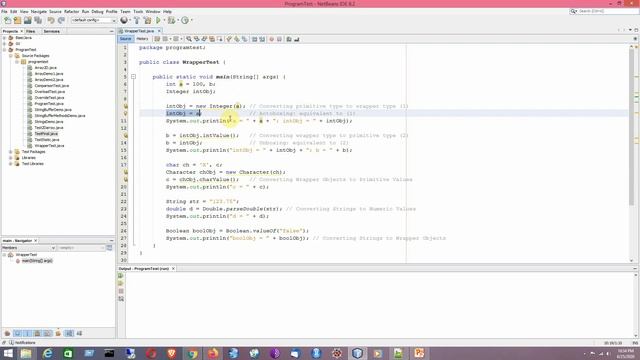Click the Uncomment lines icon
Screen dimensions: 640x360
coord(297,39)
